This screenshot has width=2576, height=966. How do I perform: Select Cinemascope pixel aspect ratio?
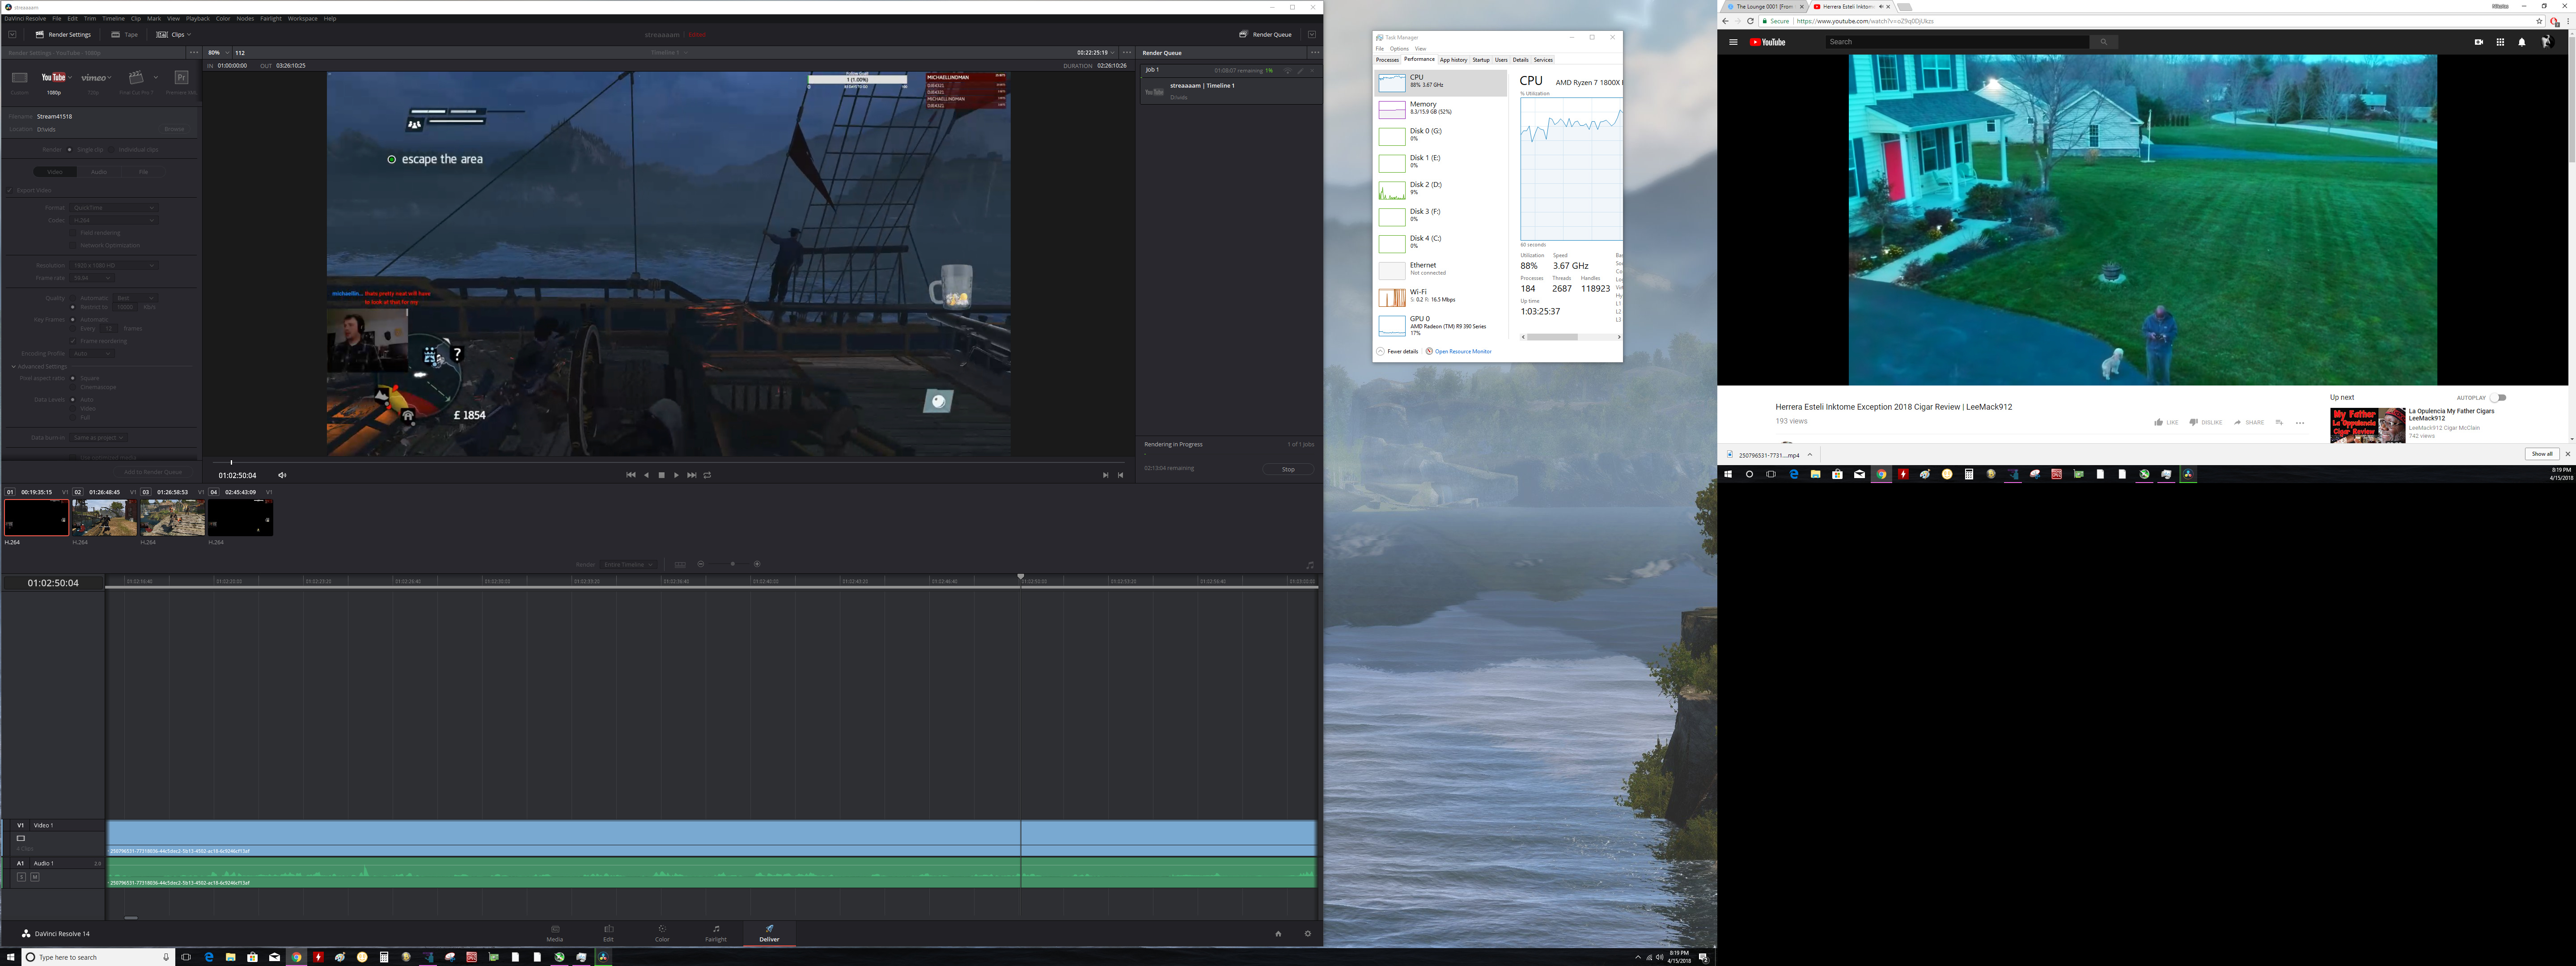click(x=72, y=387)
